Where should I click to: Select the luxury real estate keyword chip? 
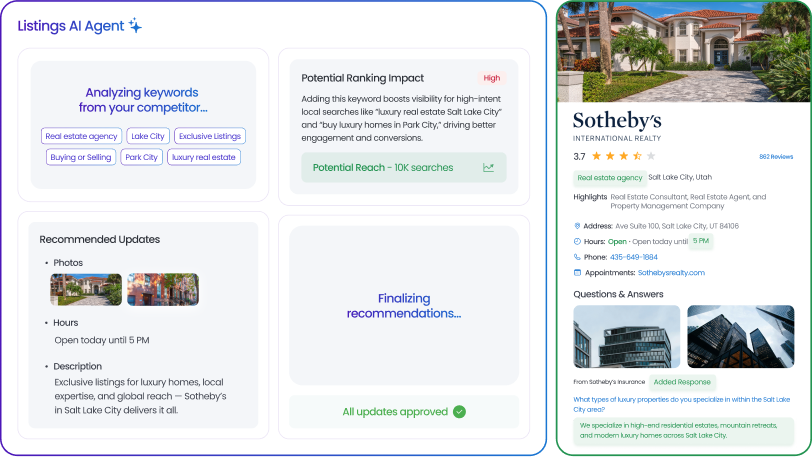click(204, 157)
